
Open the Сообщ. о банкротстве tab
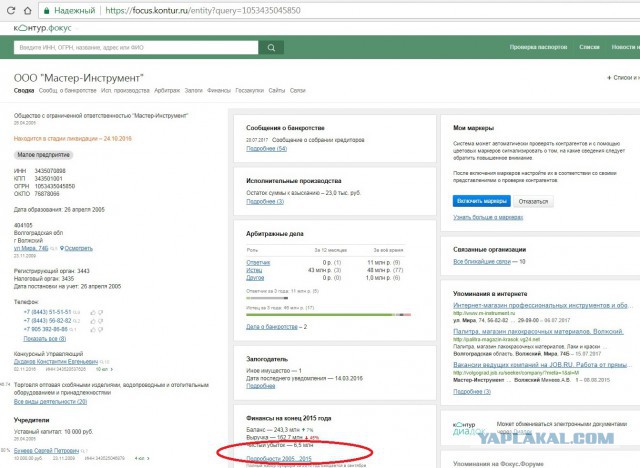coord(68,91)
